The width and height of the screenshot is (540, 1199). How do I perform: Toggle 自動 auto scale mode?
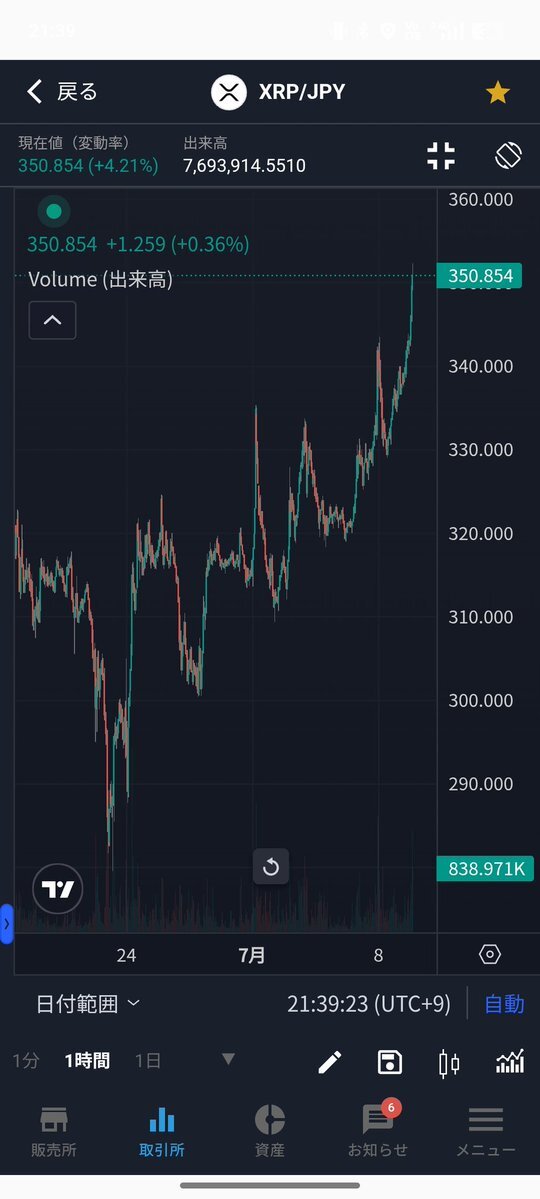504,1003
